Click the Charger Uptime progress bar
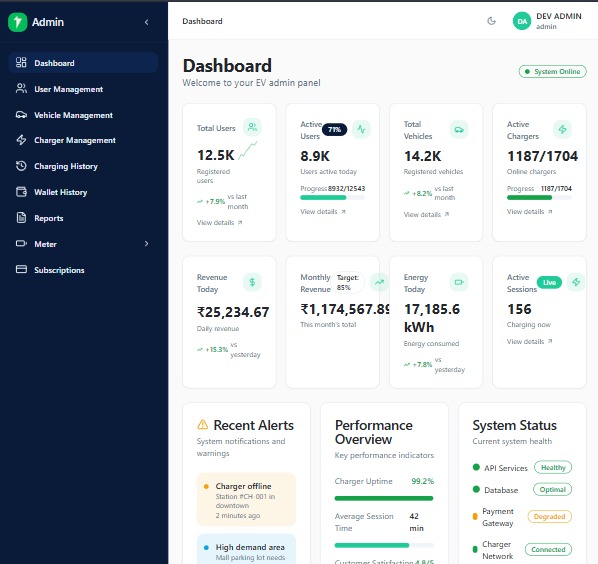This screenshot has height=564, width=598. coord(384,498)
